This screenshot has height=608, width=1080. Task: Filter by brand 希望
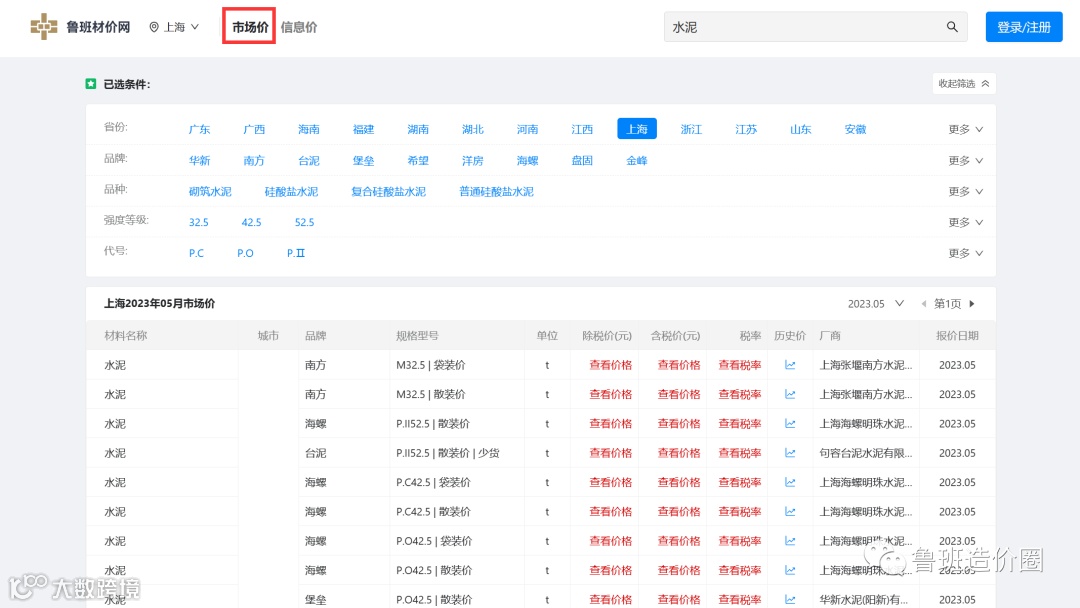click(418, 160)
